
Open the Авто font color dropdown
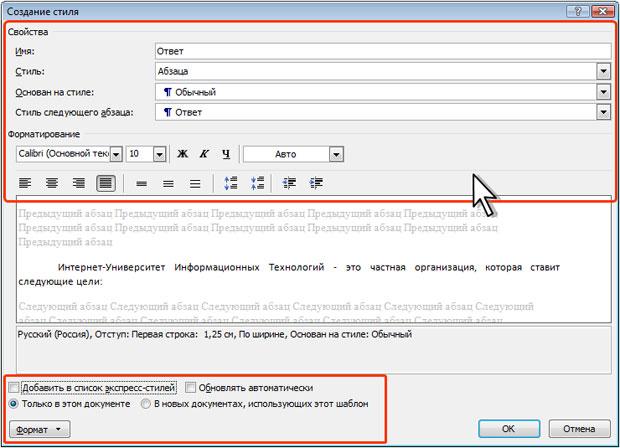pyautogui.click(x=336, y=154)
